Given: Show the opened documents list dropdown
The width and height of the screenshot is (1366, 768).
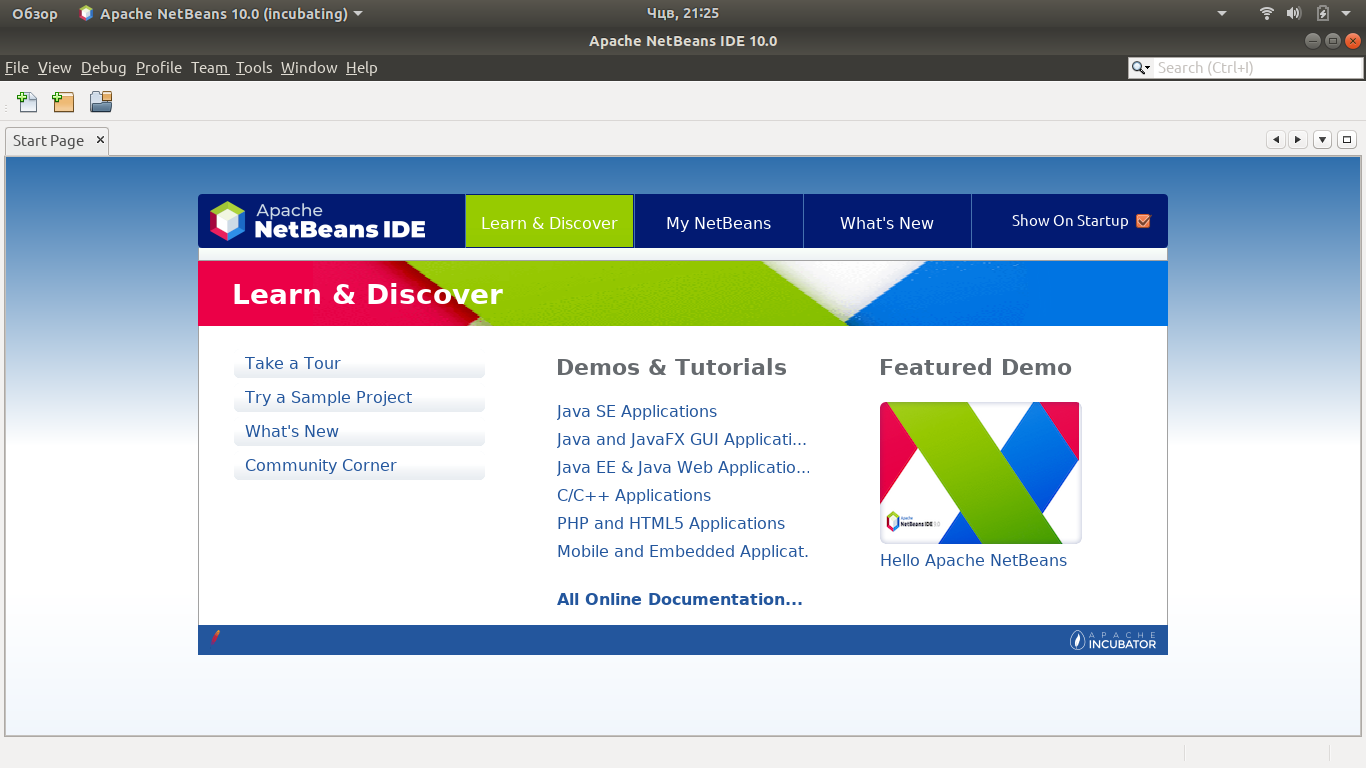Looking at the screenshot, I should [x=1322, y=140].
